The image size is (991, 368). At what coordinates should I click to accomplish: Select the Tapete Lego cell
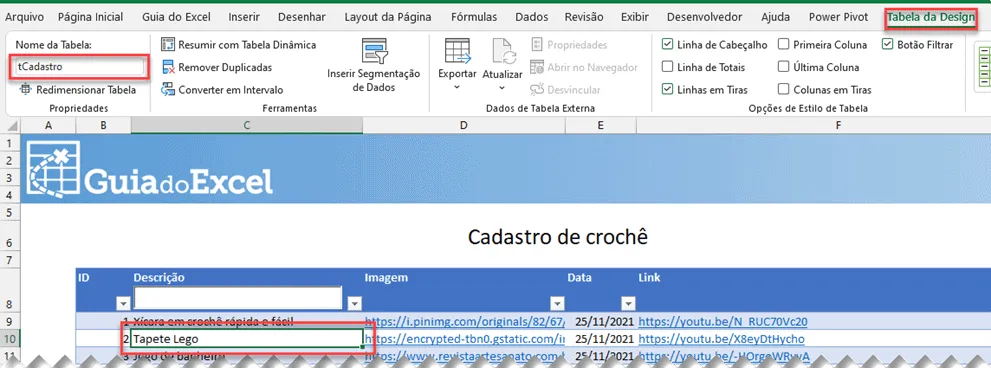click(x=247, y=339)
